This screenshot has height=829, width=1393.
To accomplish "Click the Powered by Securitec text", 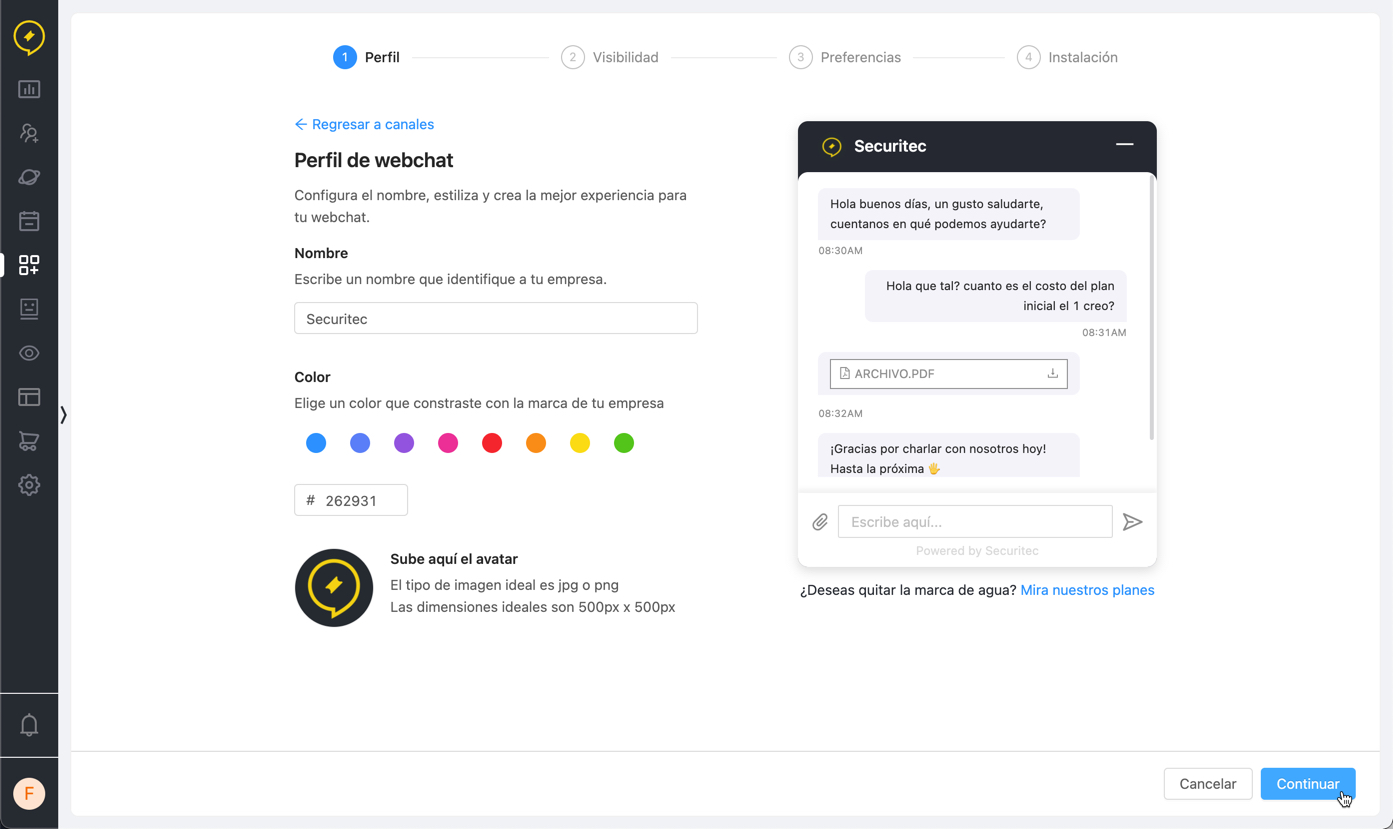I will (x=977, y=551).
